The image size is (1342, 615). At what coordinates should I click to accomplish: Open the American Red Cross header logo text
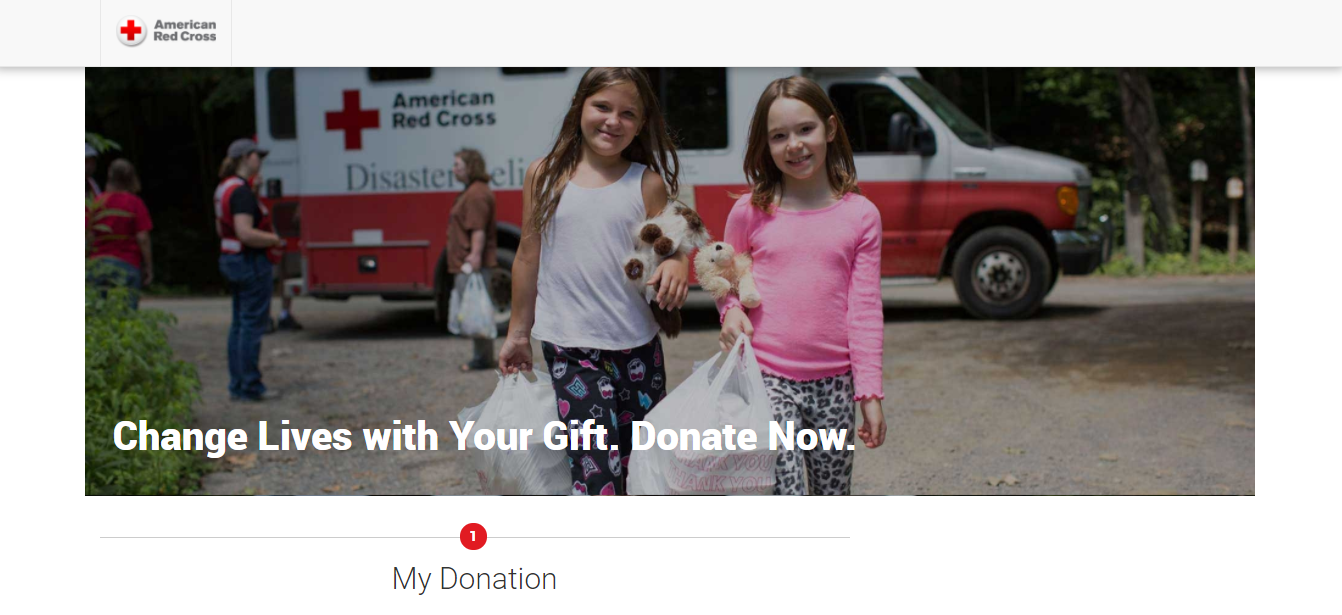click(185, 31)
